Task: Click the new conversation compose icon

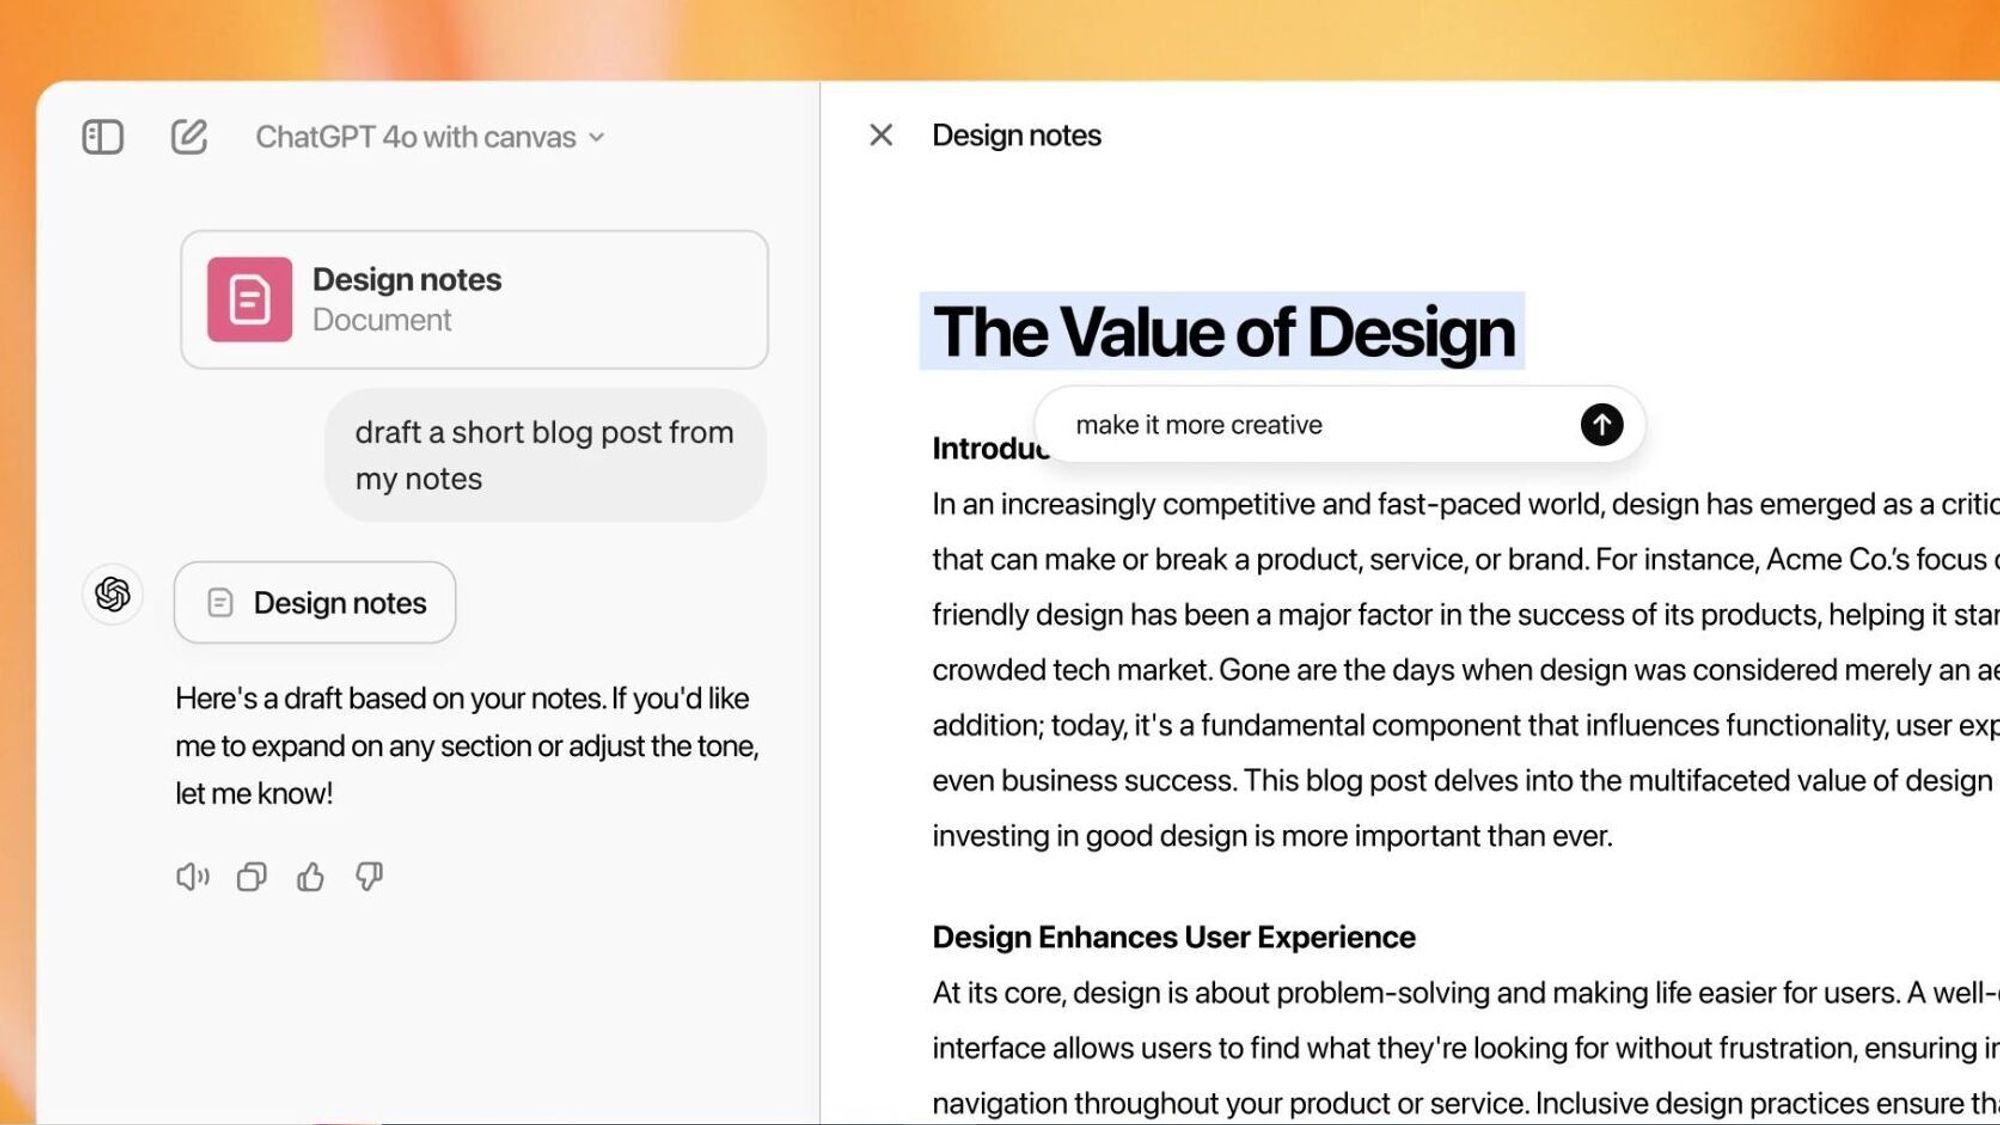Action: (188, 135)
